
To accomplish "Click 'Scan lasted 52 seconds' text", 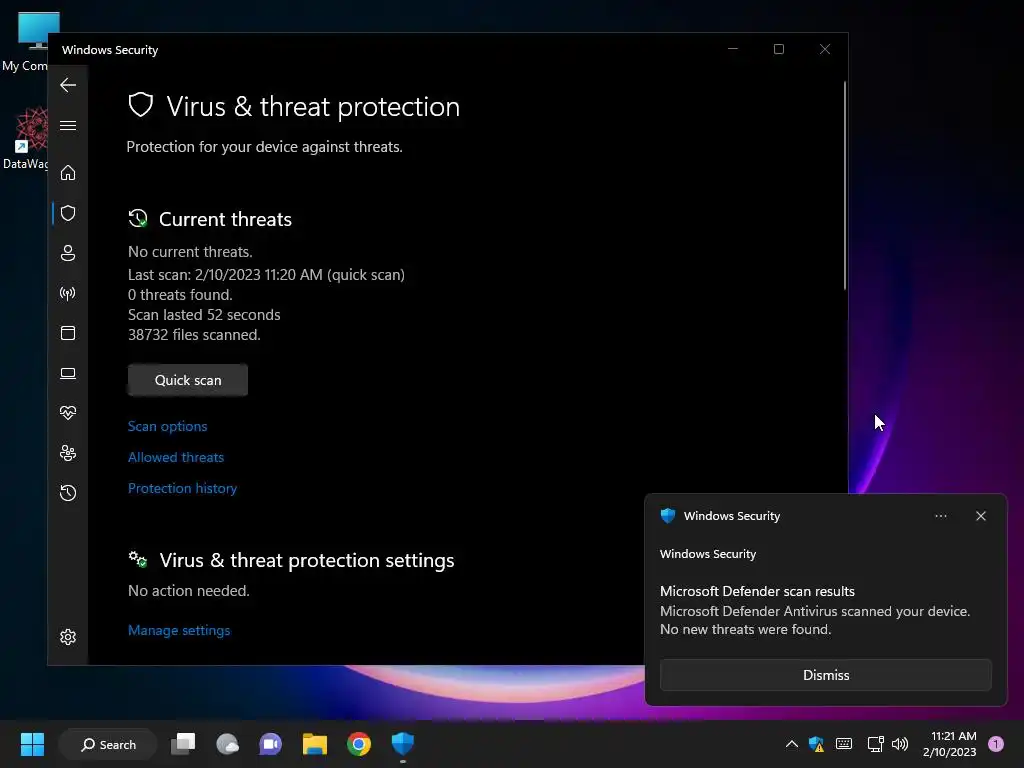I will click(204, 315).
